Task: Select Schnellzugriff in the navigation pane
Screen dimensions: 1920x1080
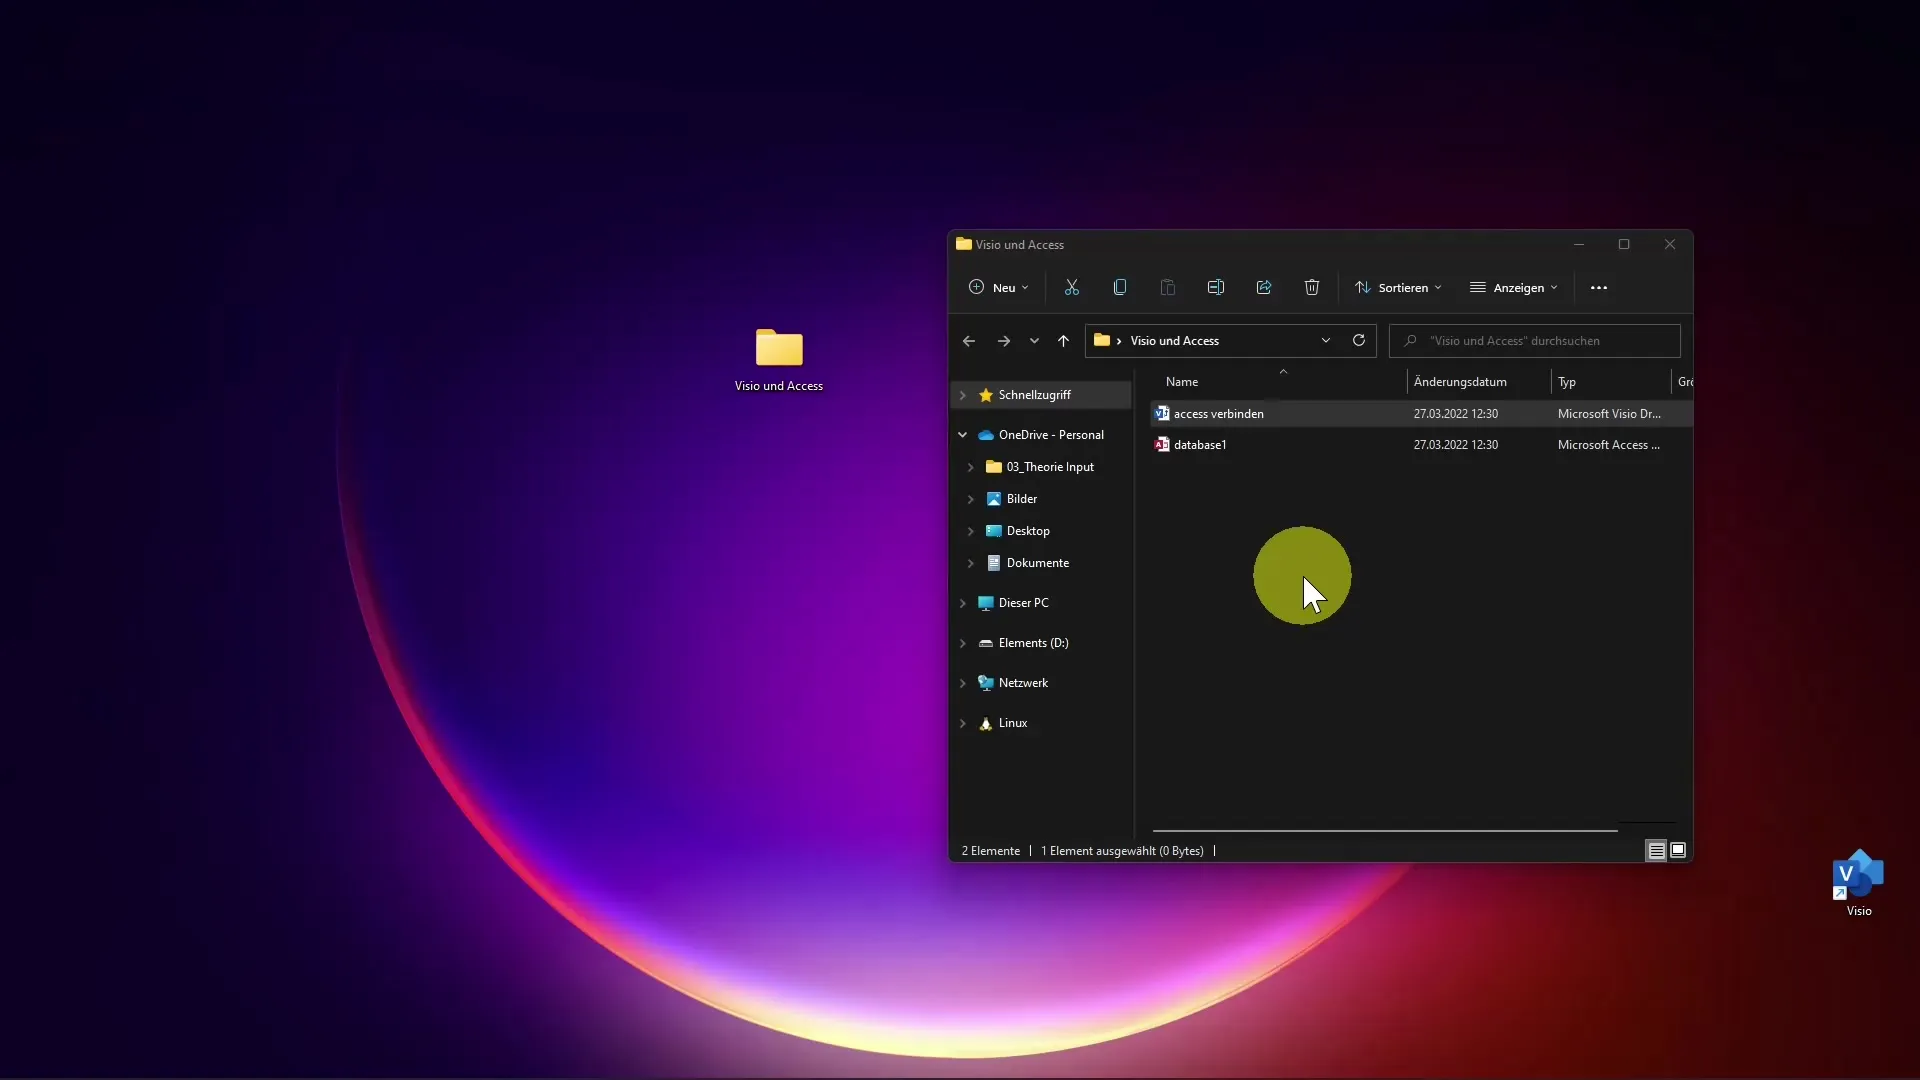Action: tap(1034, 395)
